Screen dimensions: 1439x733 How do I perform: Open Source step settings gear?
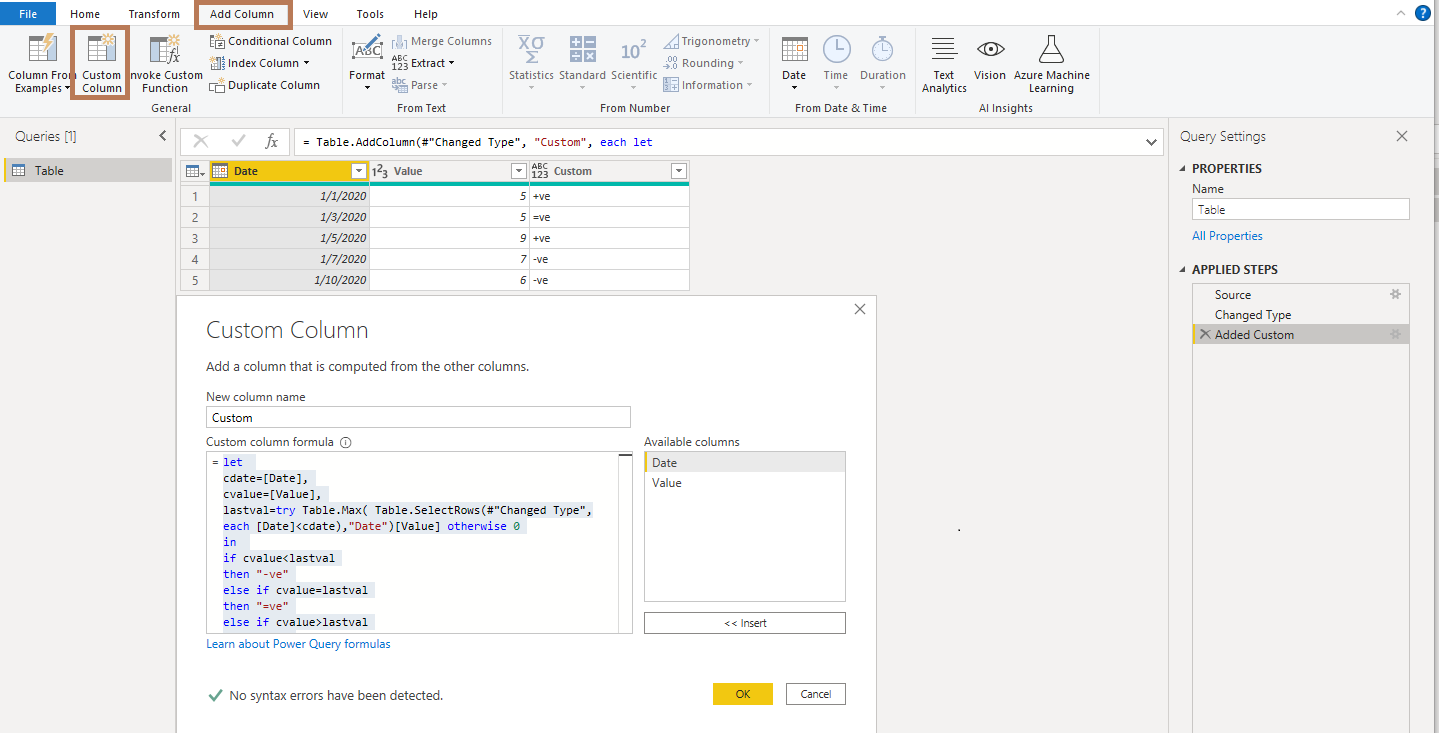(1395, 294)
